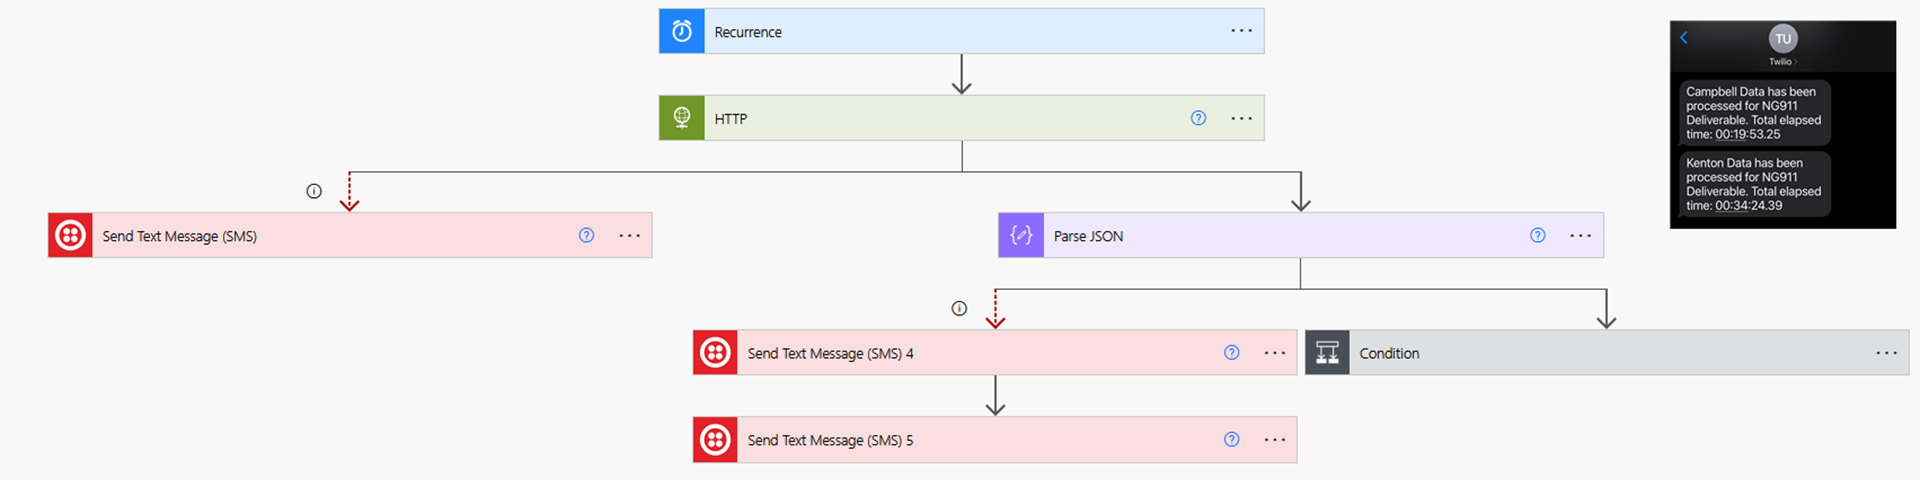
Task: Click run-after info icon above Send Text Message (SMS)
Action: [314, 191]
